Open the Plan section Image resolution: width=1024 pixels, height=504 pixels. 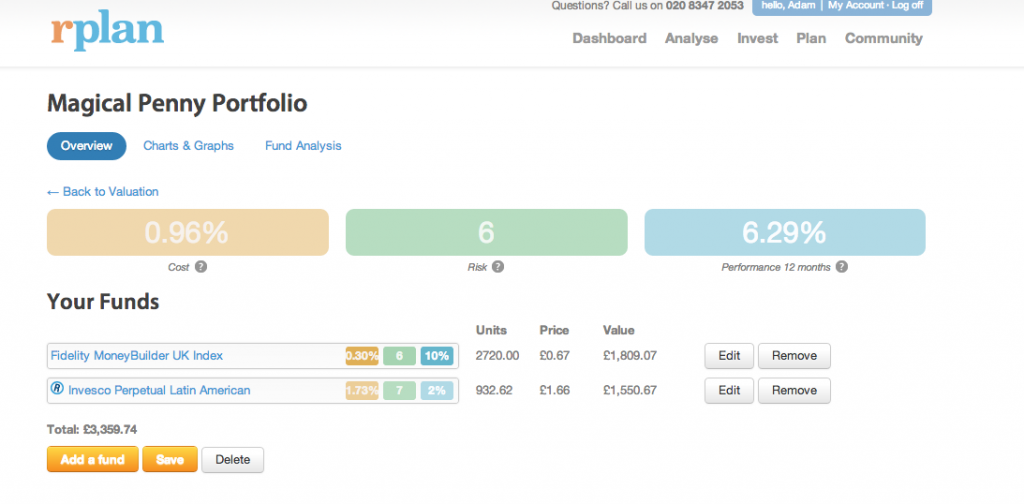tap(811, 39)
